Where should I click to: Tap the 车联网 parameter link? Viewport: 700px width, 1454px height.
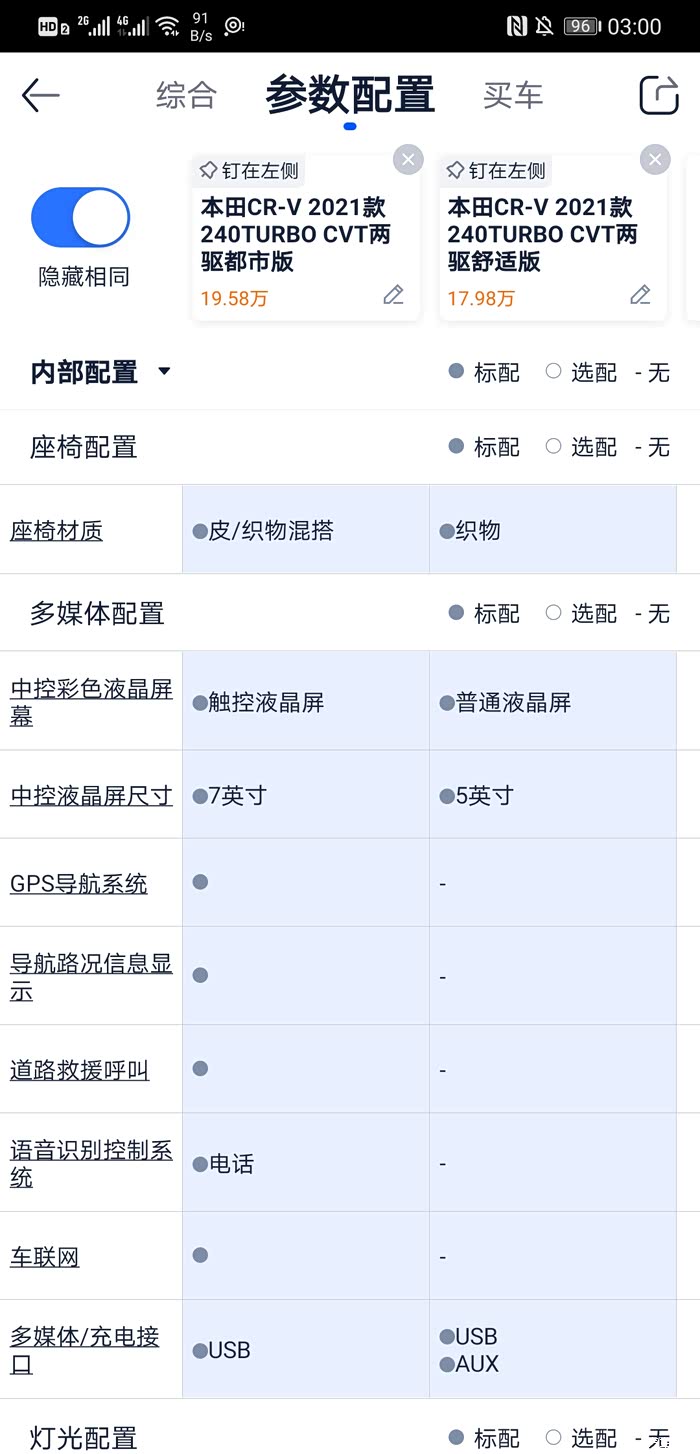click(45, 1256)
